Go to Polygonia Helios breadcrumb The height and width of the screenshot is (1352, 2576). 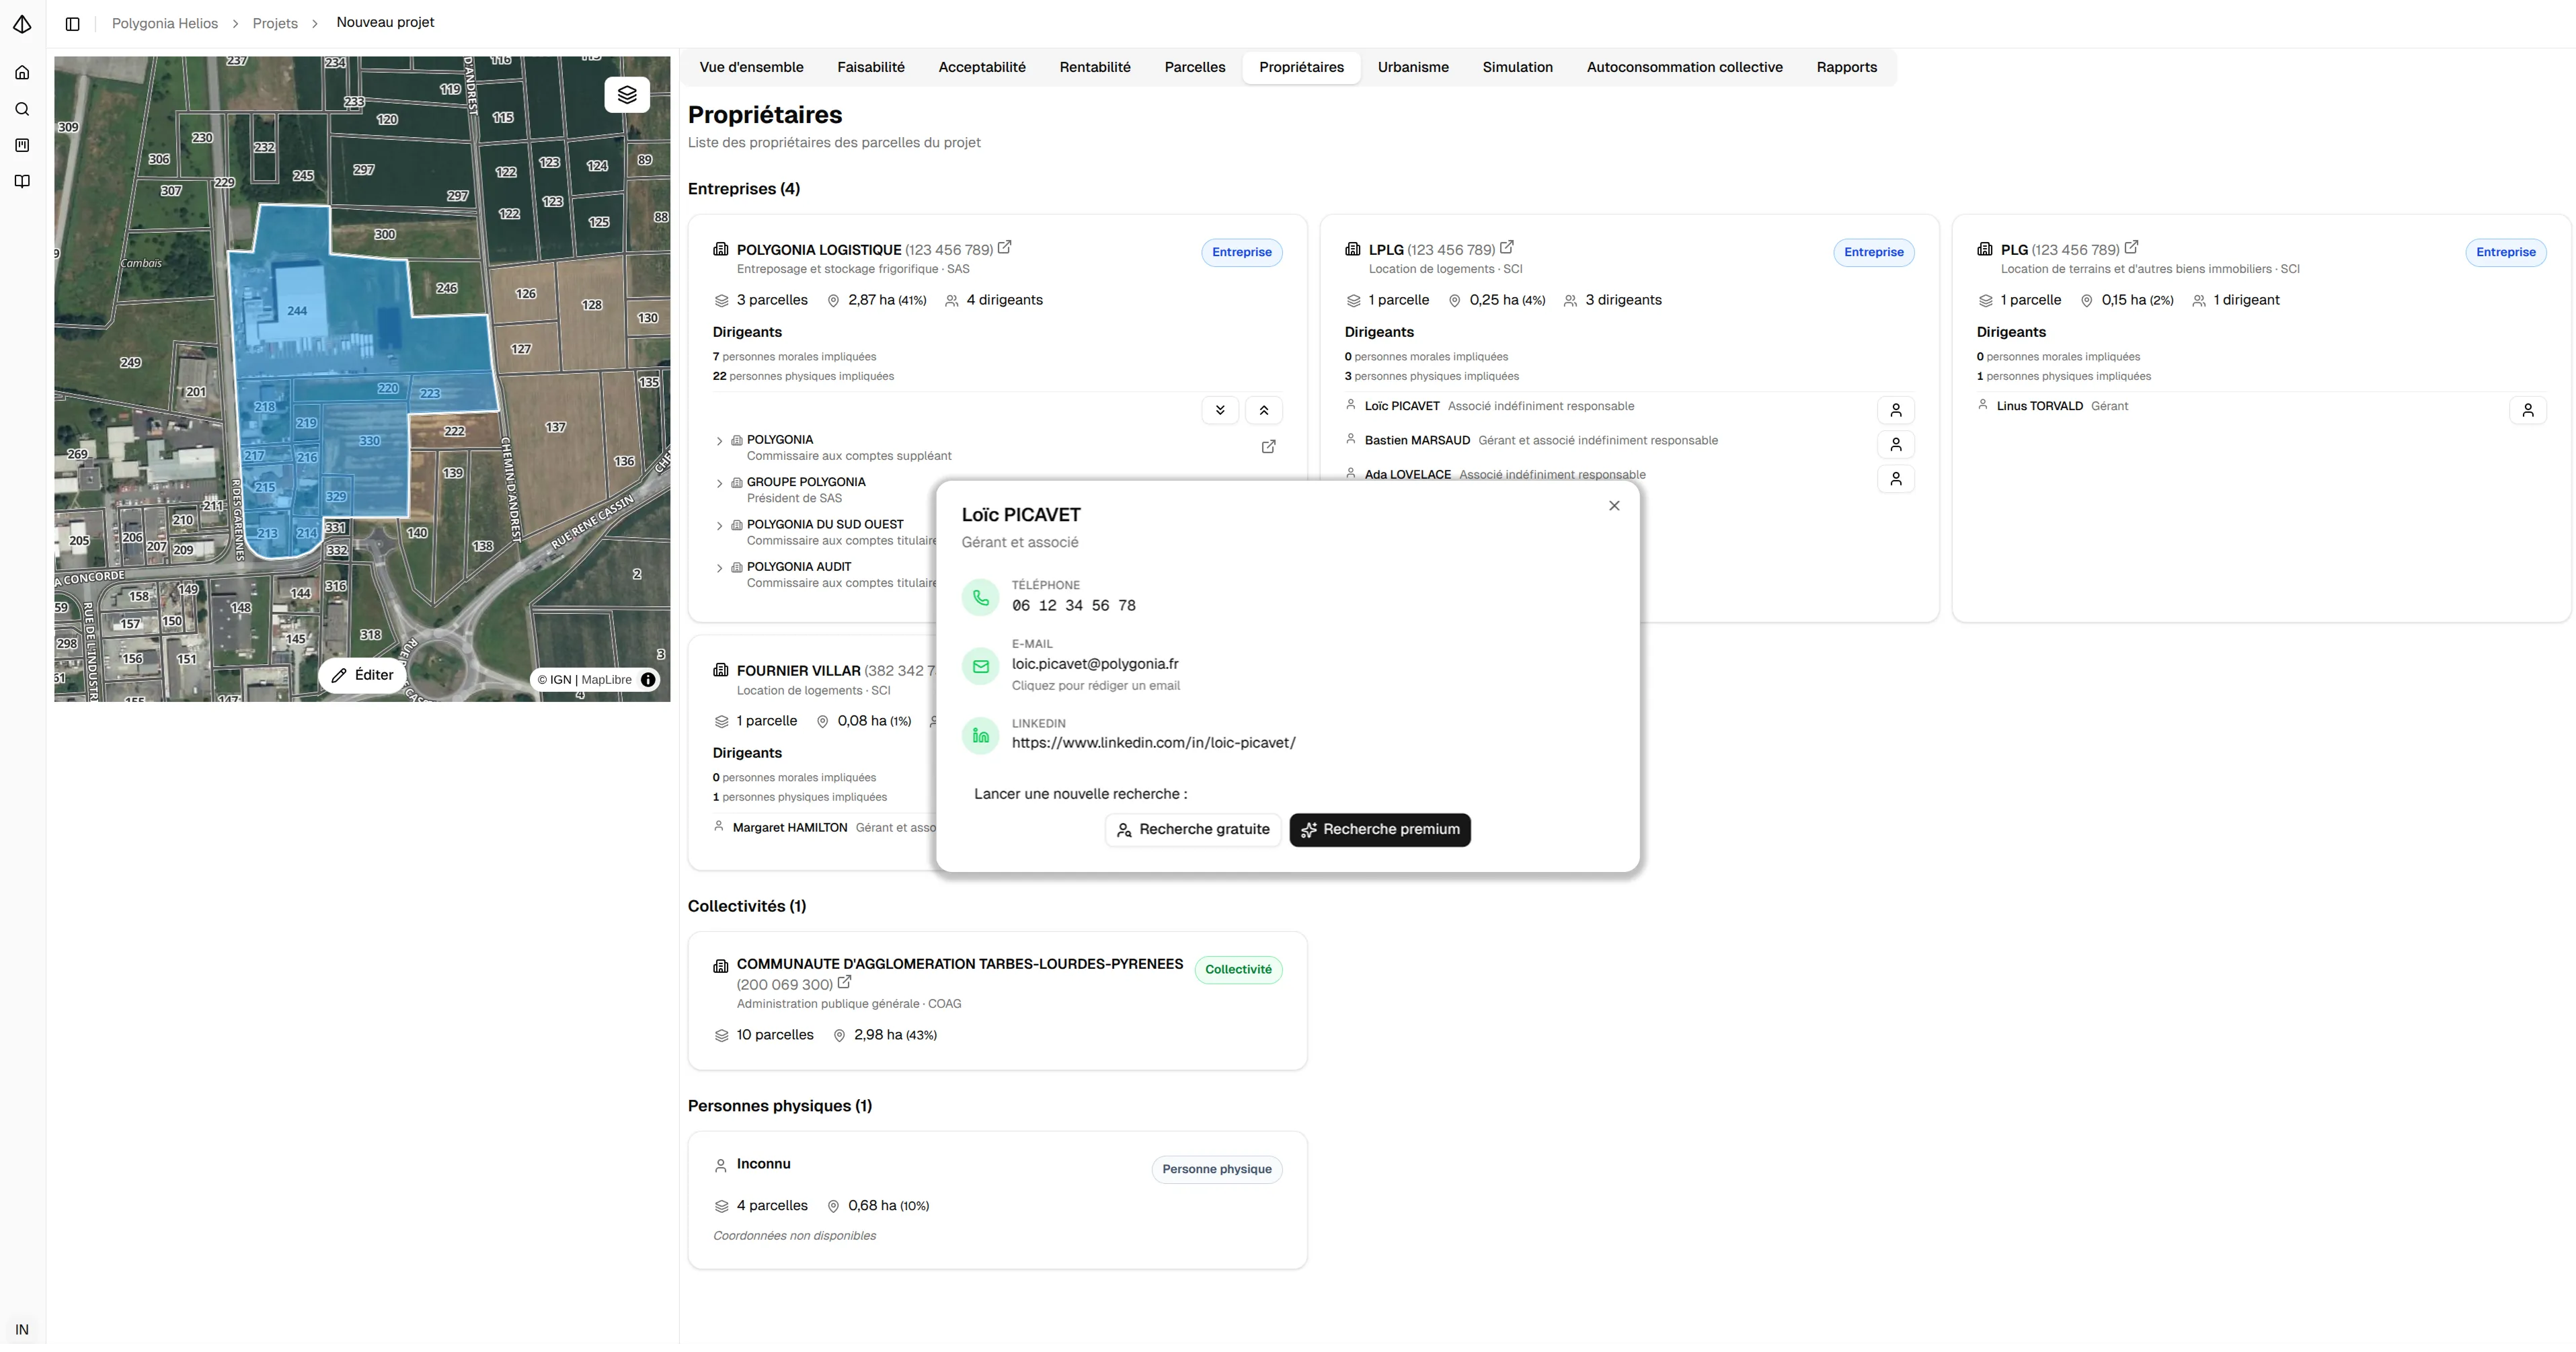(x=165, y=23)
